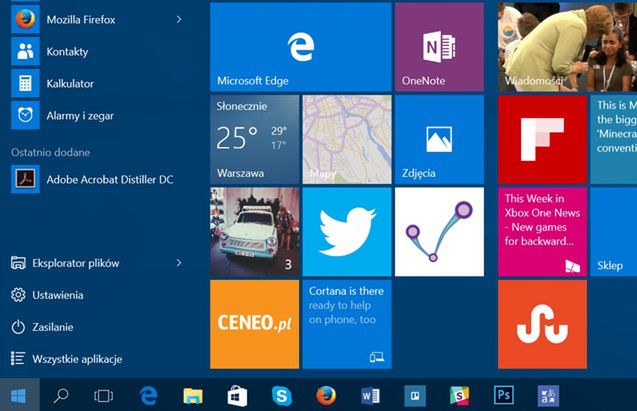The height and width of the screenshot is (411, 637).
Task: Open the Mapy tile
Action: [x=347, y=140]
